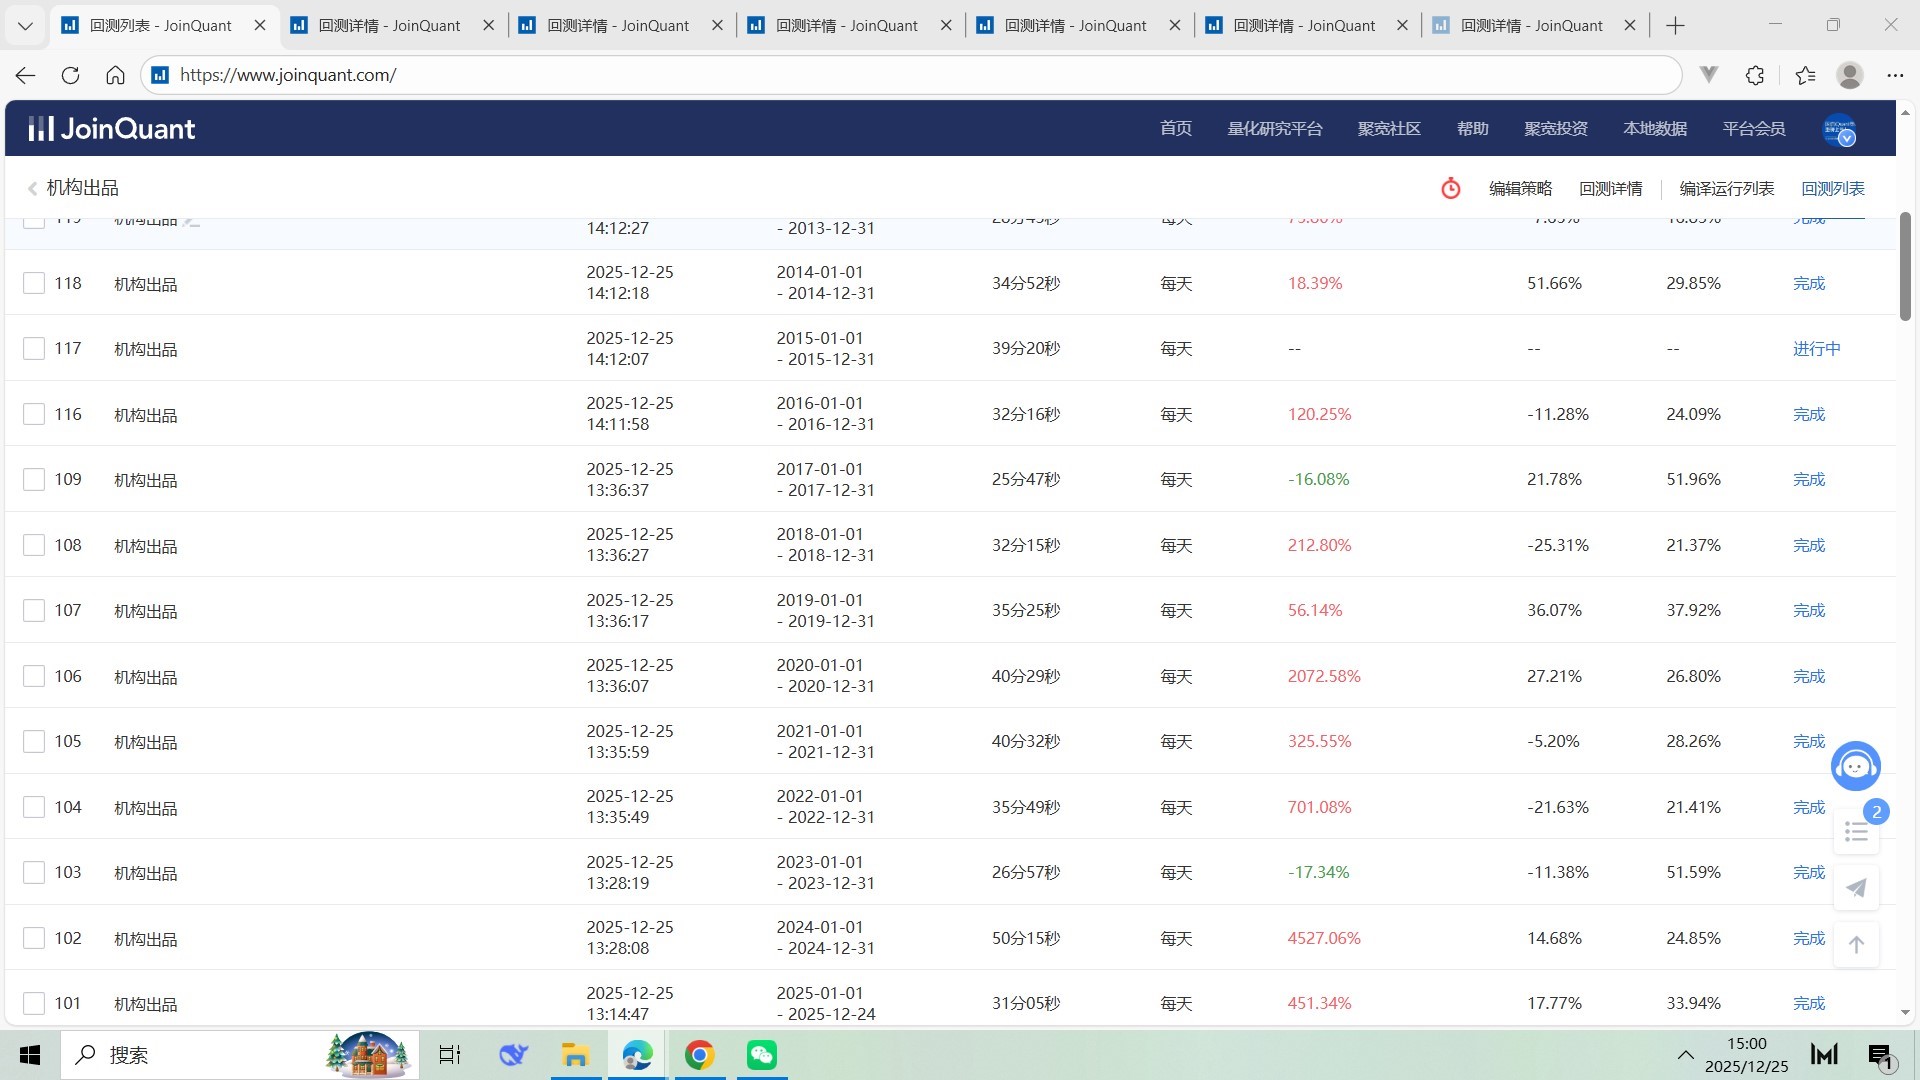Click the JoinQuant logo
This screenshot has width=1920, height=1080.
pyautogui.click(x=112, y=129)
